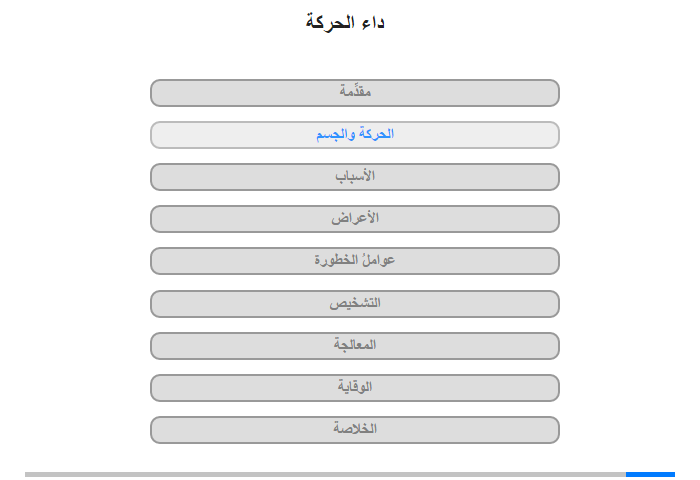The image size is (700, 480).
Task: Open the المعالجة section
Action: coord(355,346)
